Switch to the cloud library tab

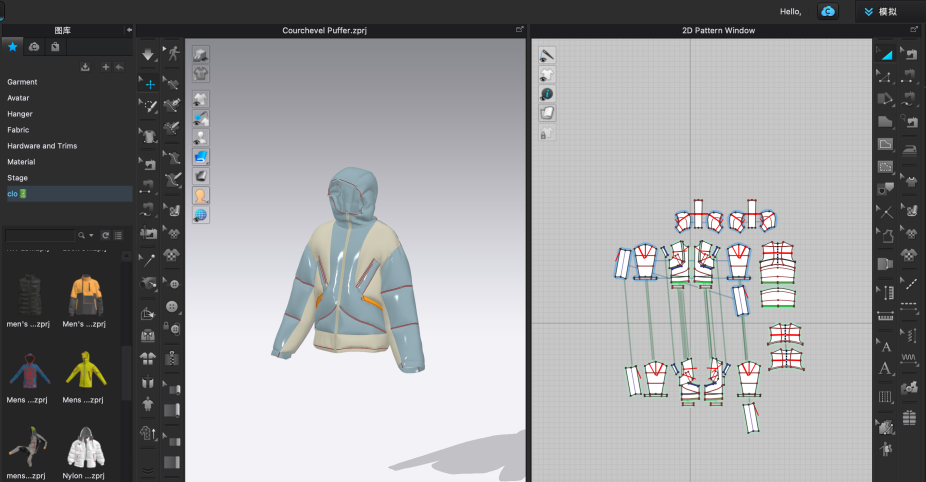click(x=34, y=47)
